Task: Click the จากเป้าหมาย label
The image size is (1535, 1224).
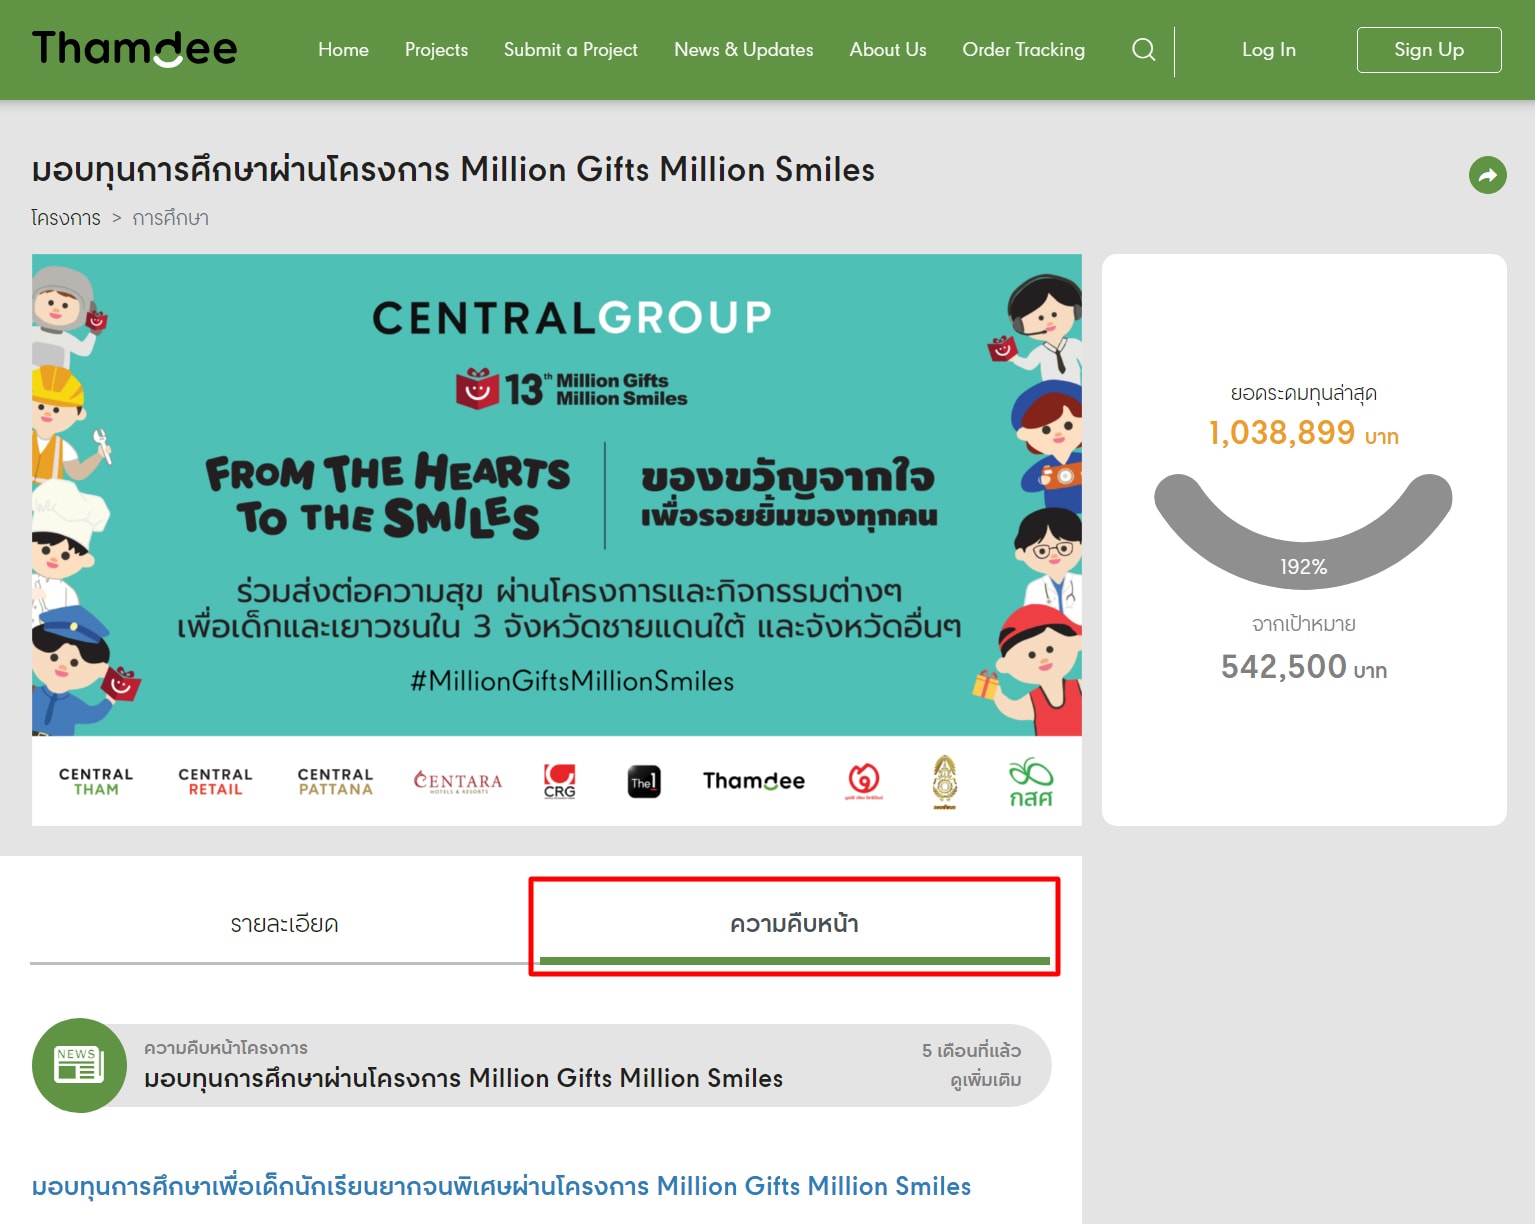Action: click(x=1303, y=624)
